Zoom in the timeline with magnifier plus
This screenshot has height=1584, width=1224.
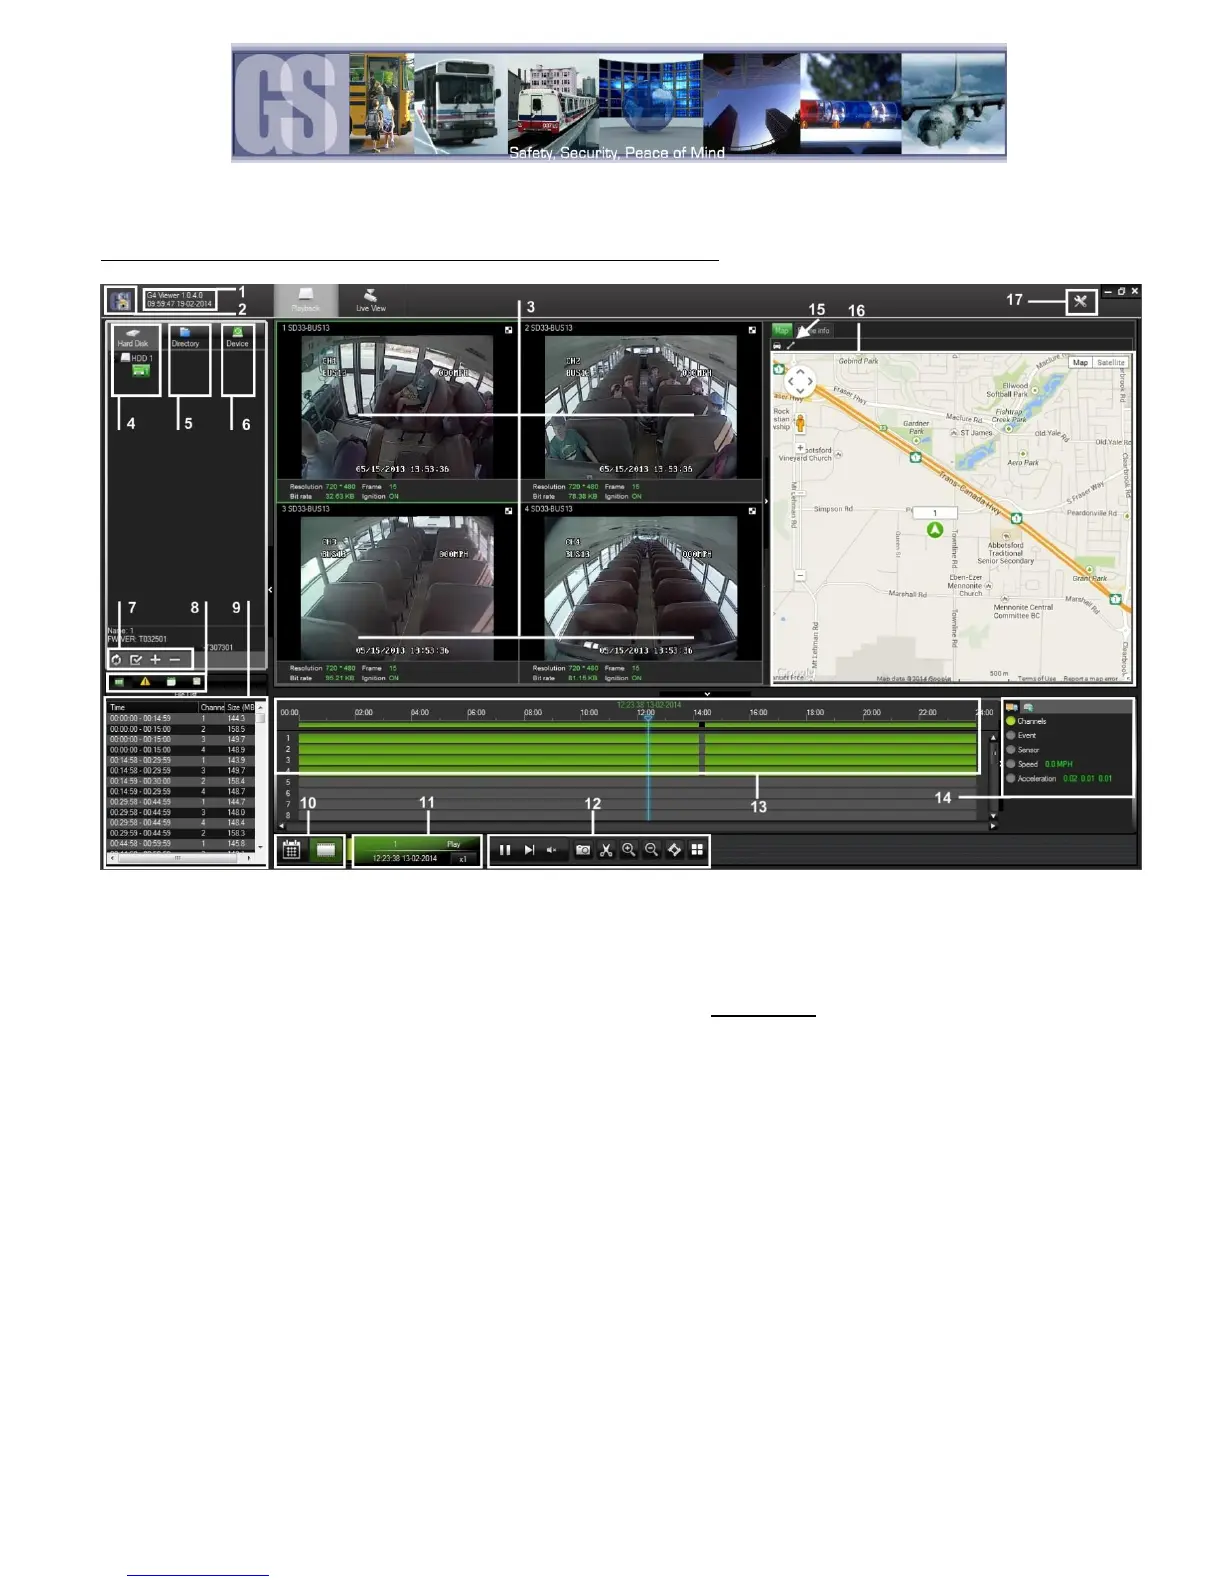click(629, 850)
